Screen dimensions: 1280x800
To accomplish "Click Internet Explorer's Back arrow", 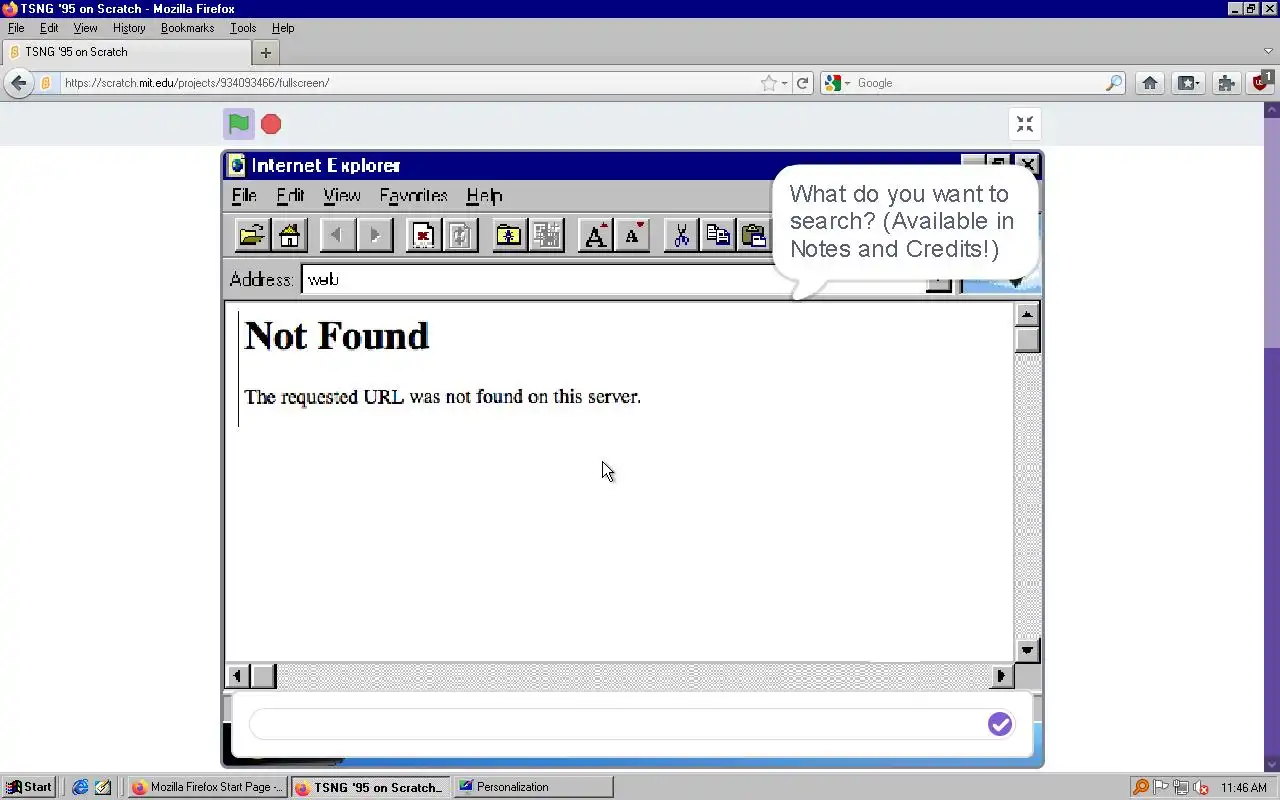I will click(337, 235).
